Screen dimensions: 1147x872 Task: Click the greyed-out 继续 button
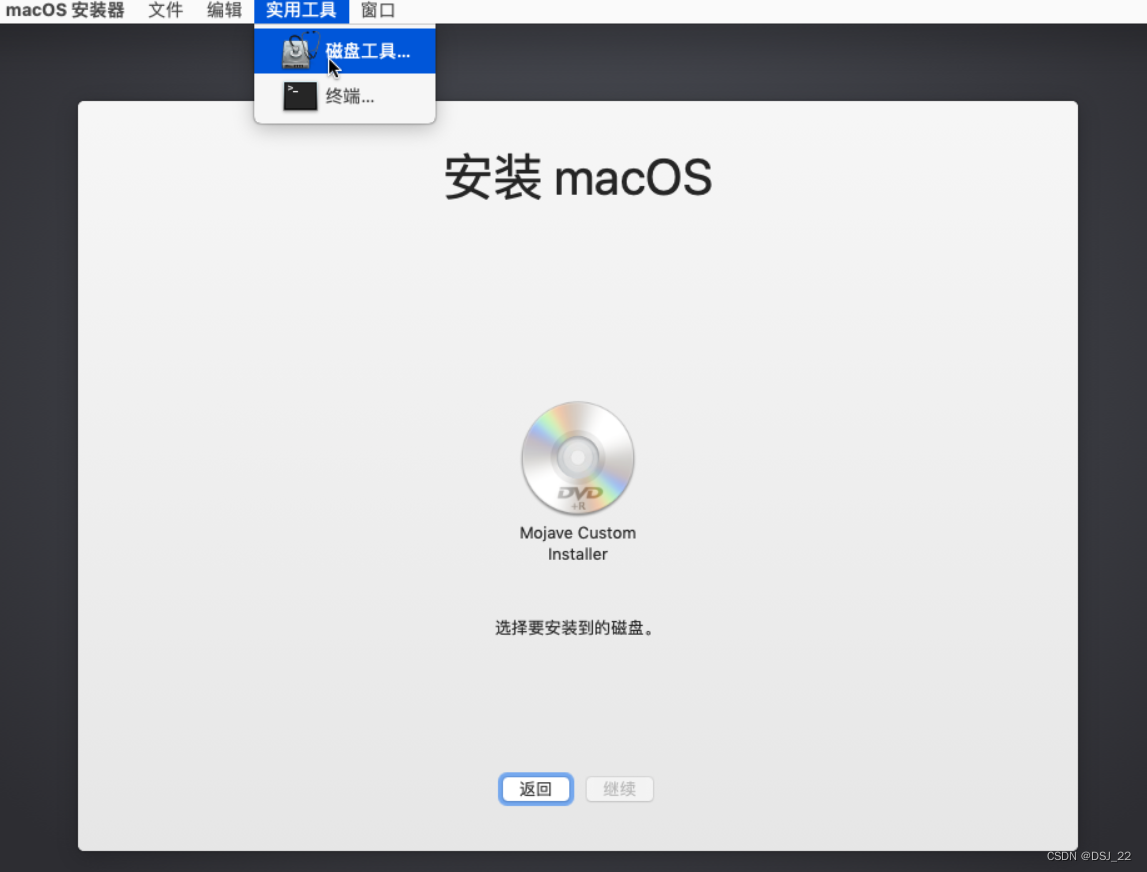coord(619,789)
